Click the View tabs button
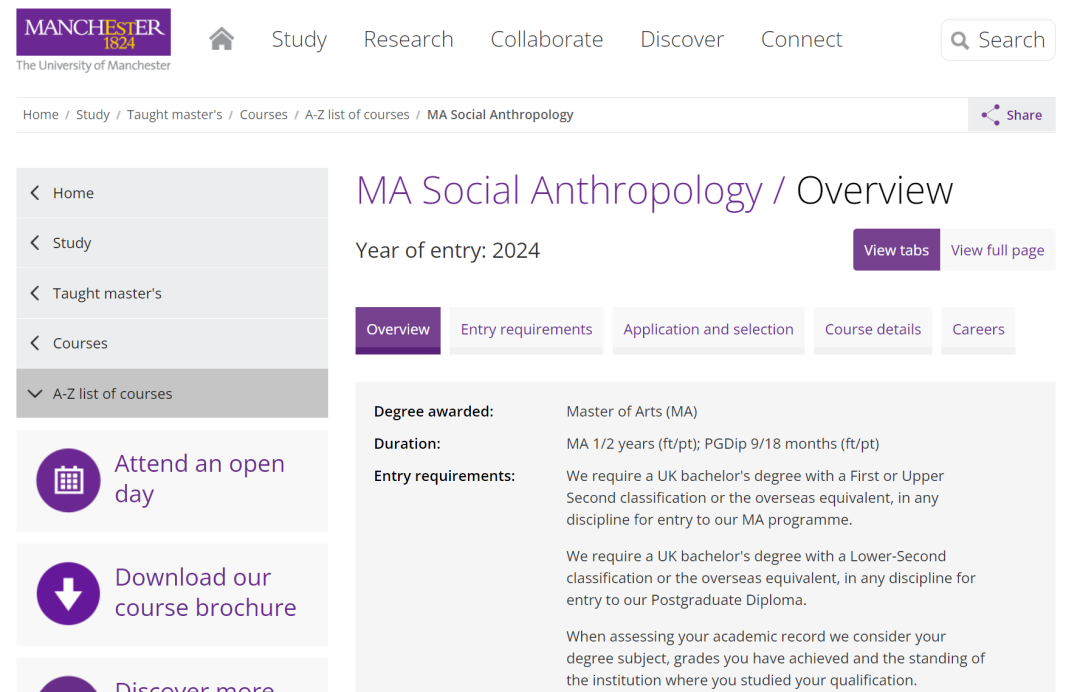The image size is (1080, 692). click(x=896, y=250)
